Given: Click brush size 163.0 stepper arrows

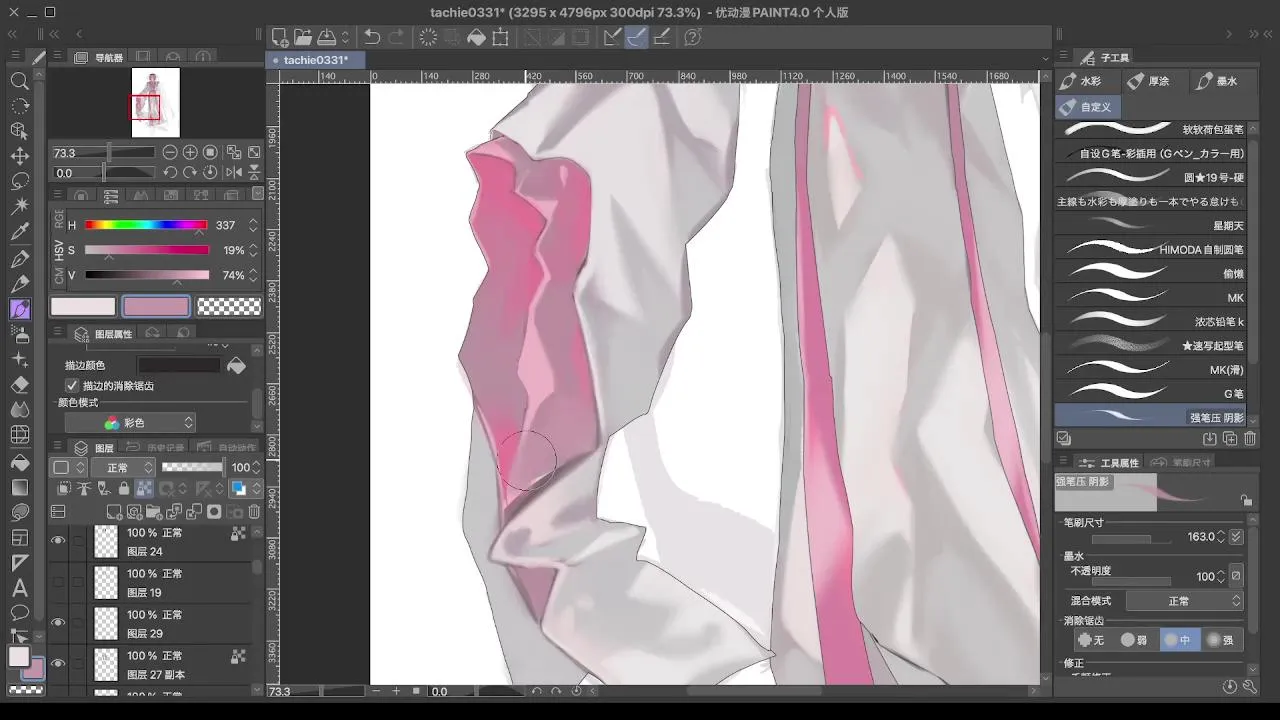Looking at the screenshot, I should click(1221, 537).
